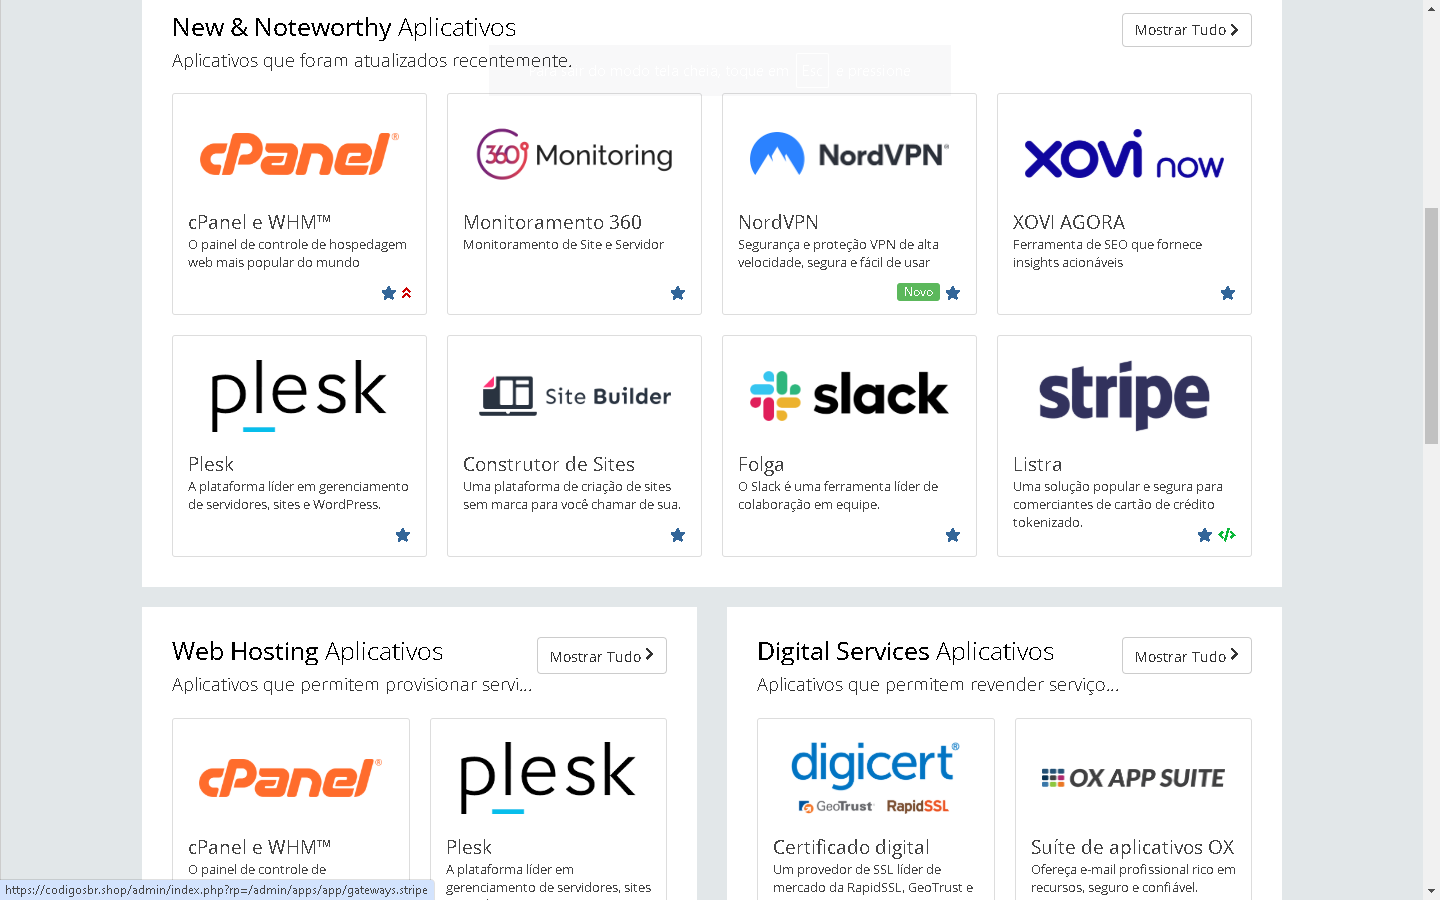1440x900 pixels.
Task: Click the star icon on cPanel card
Action: tap(389, 293)
